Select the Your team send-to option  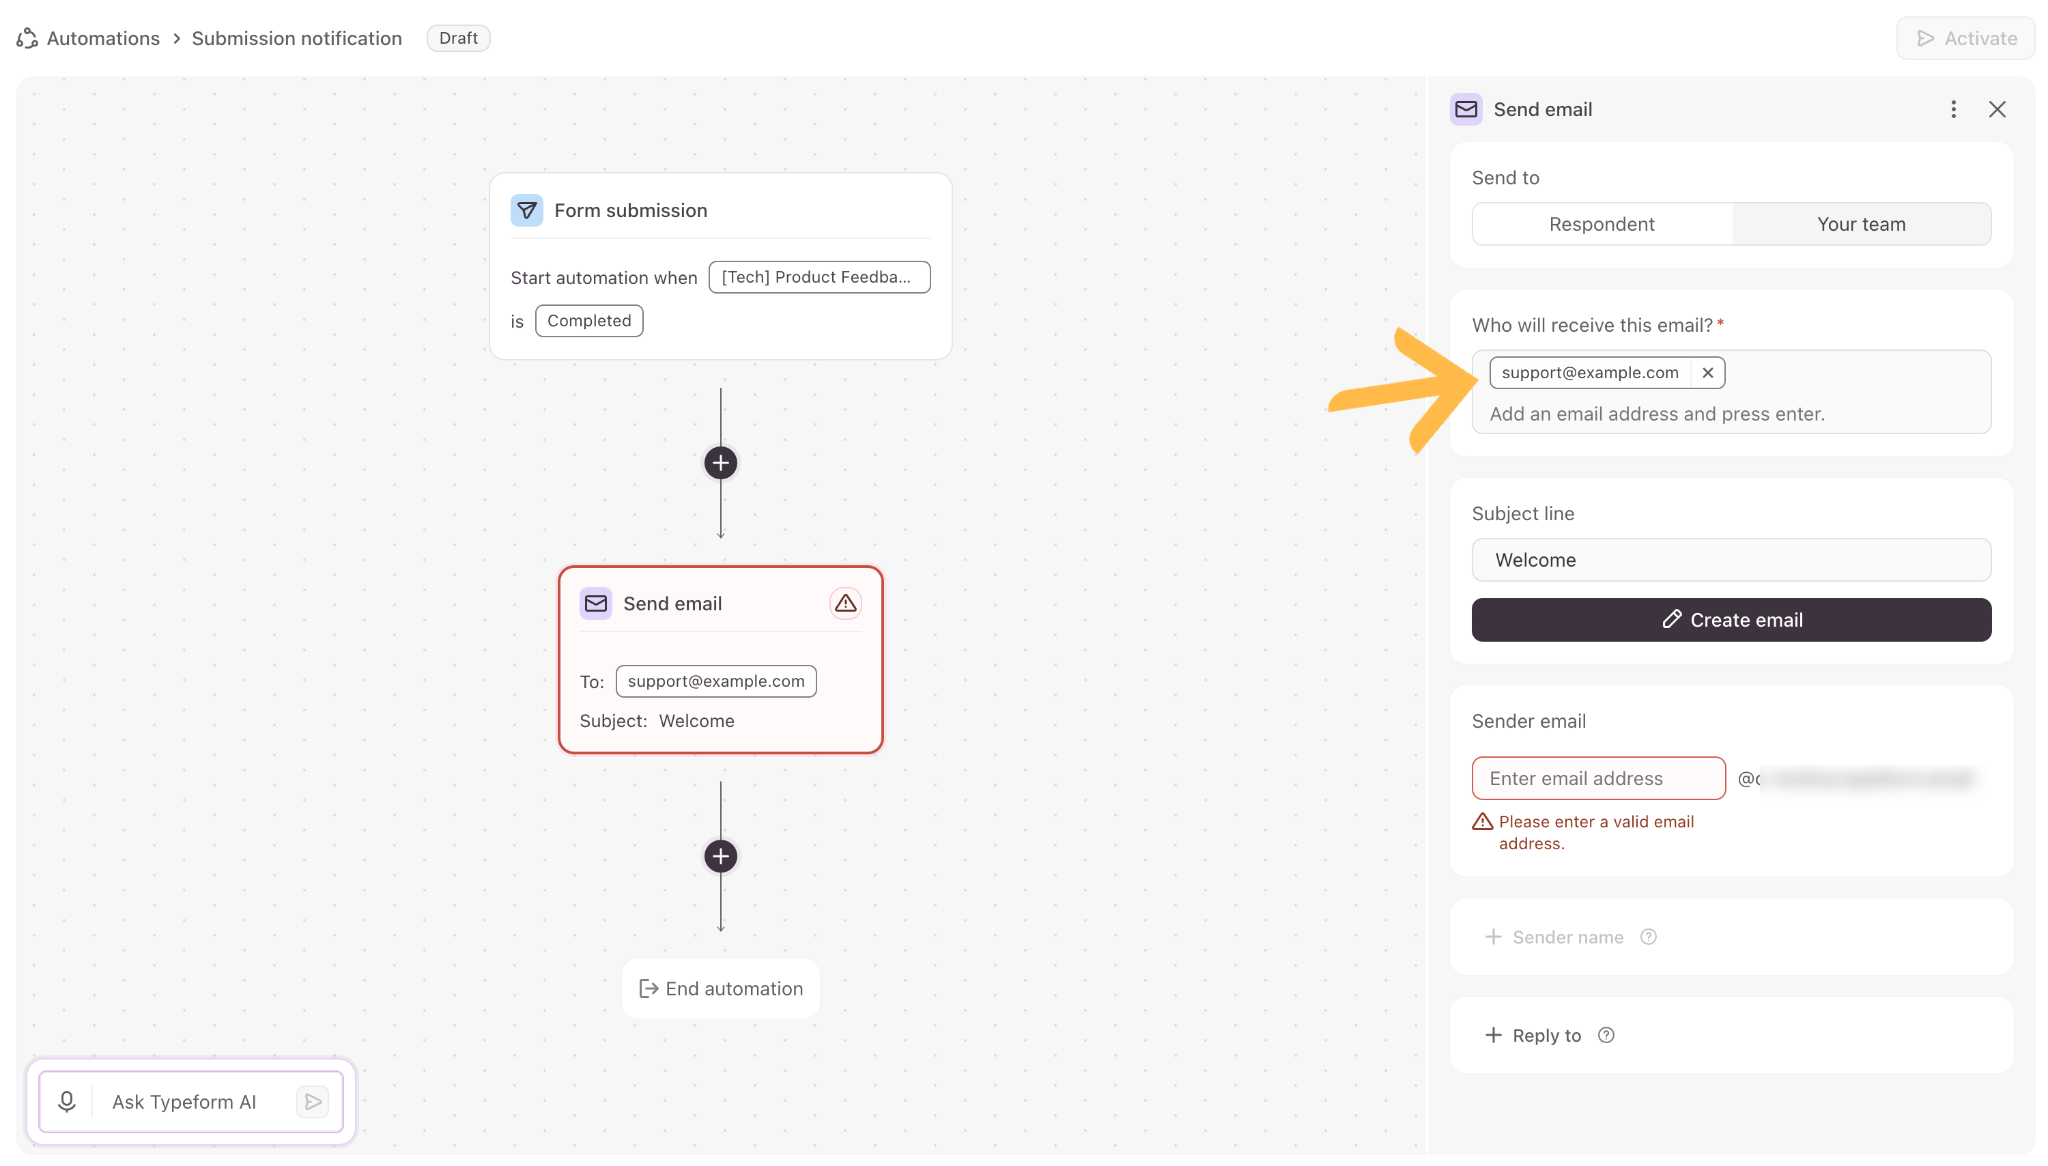pos(1861,224)
